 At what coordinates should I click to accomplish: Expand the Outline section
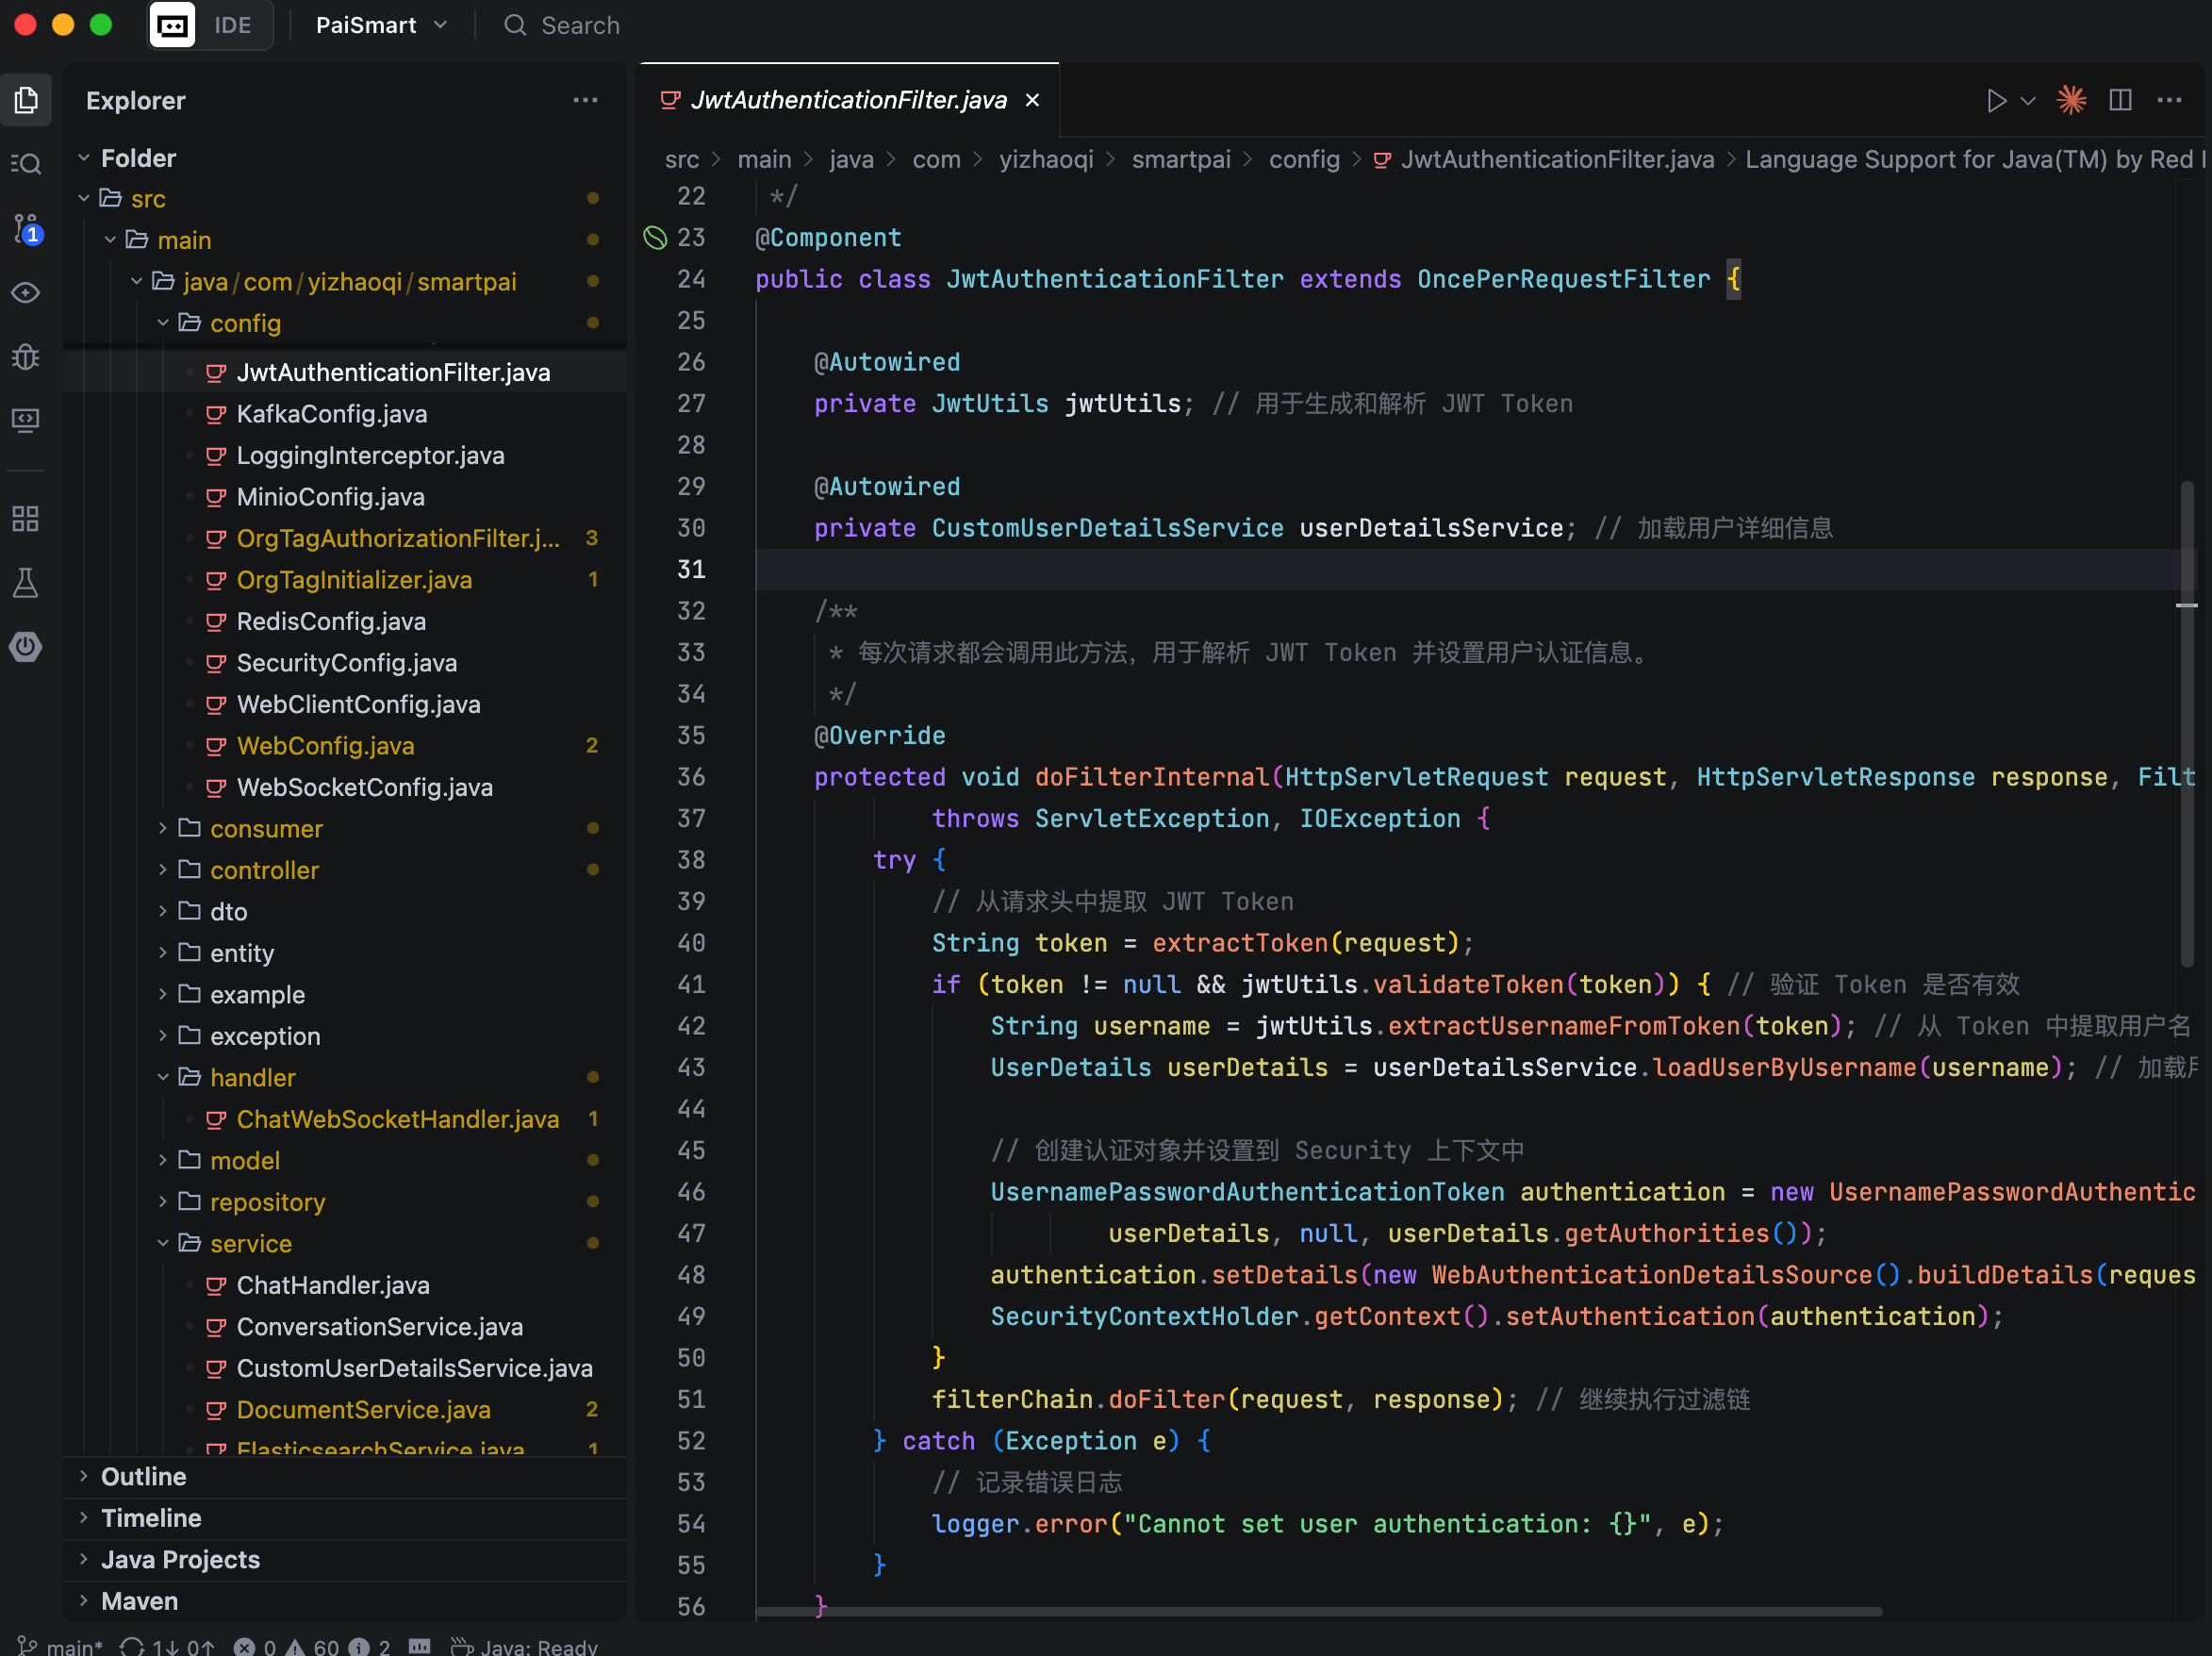click(144, 1477)
